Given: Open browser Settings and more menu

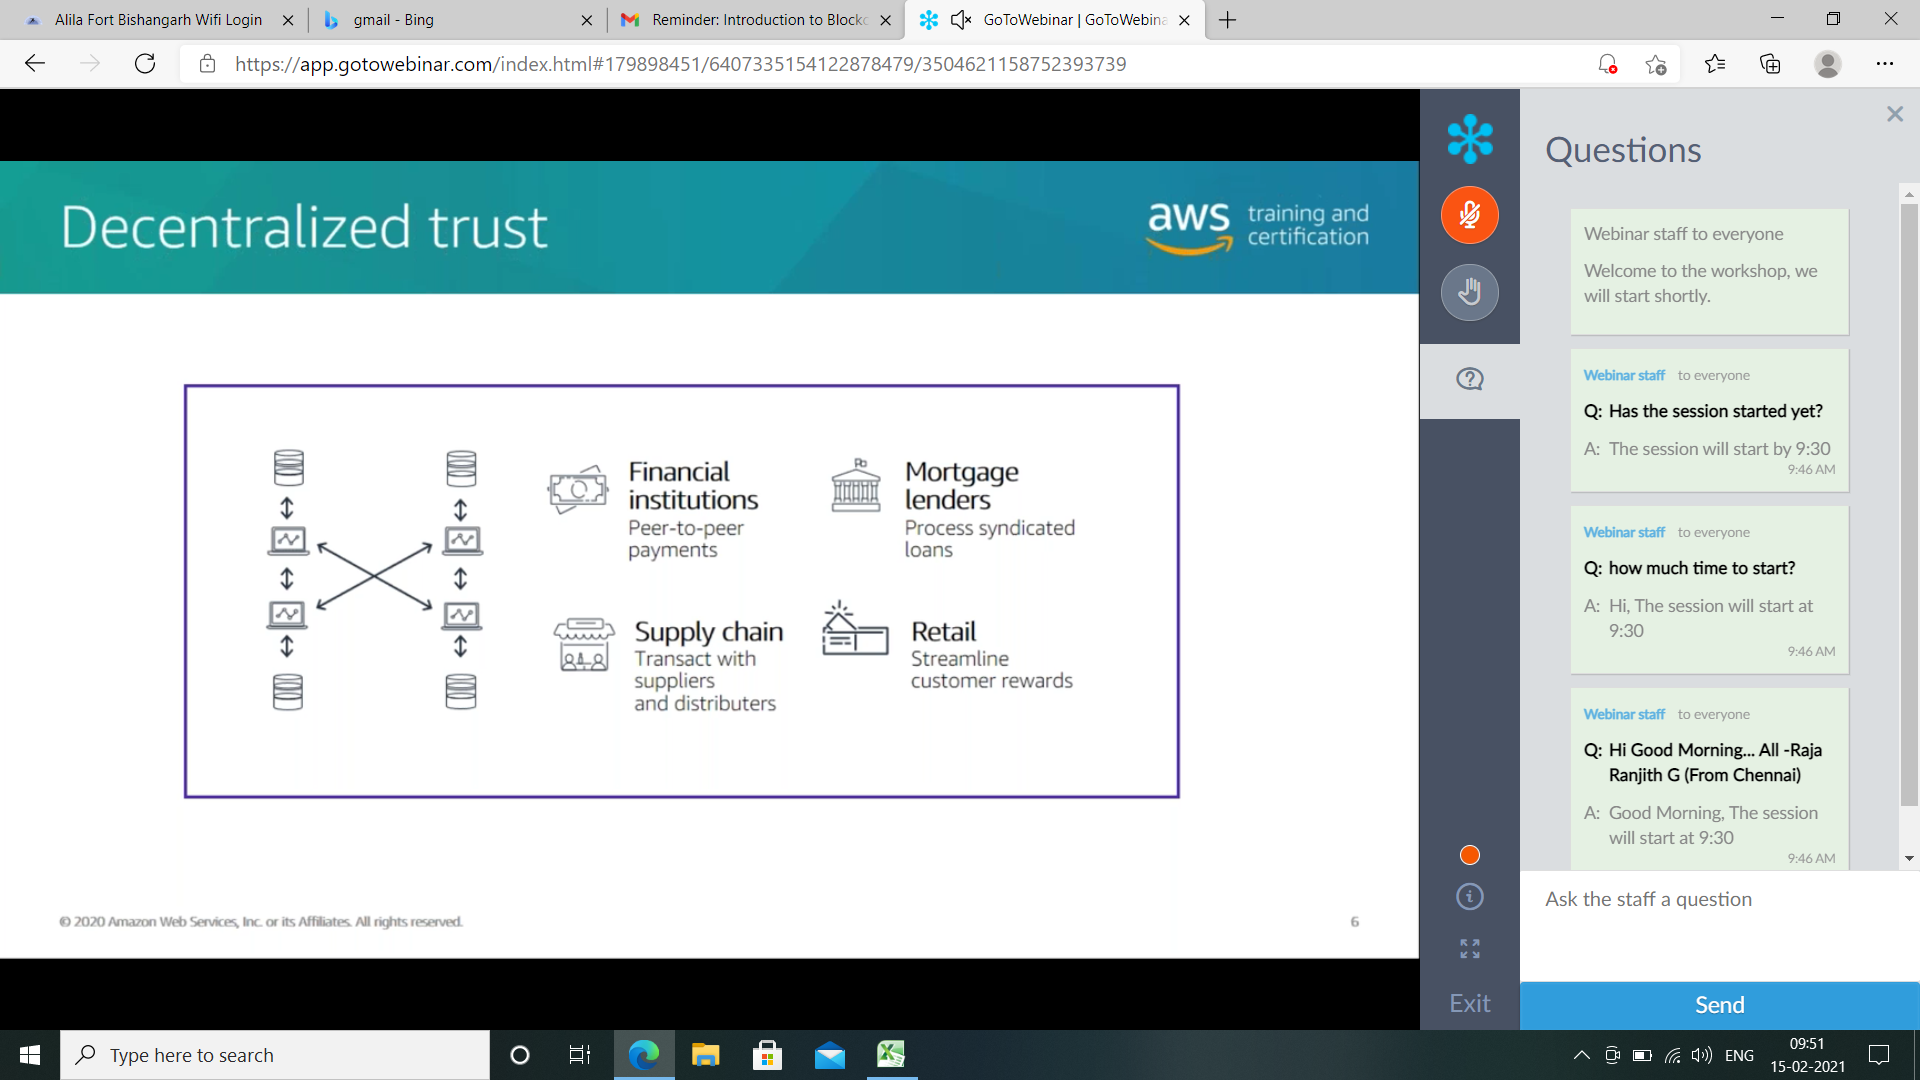Looking at the screenshot, I should 1884,64.
